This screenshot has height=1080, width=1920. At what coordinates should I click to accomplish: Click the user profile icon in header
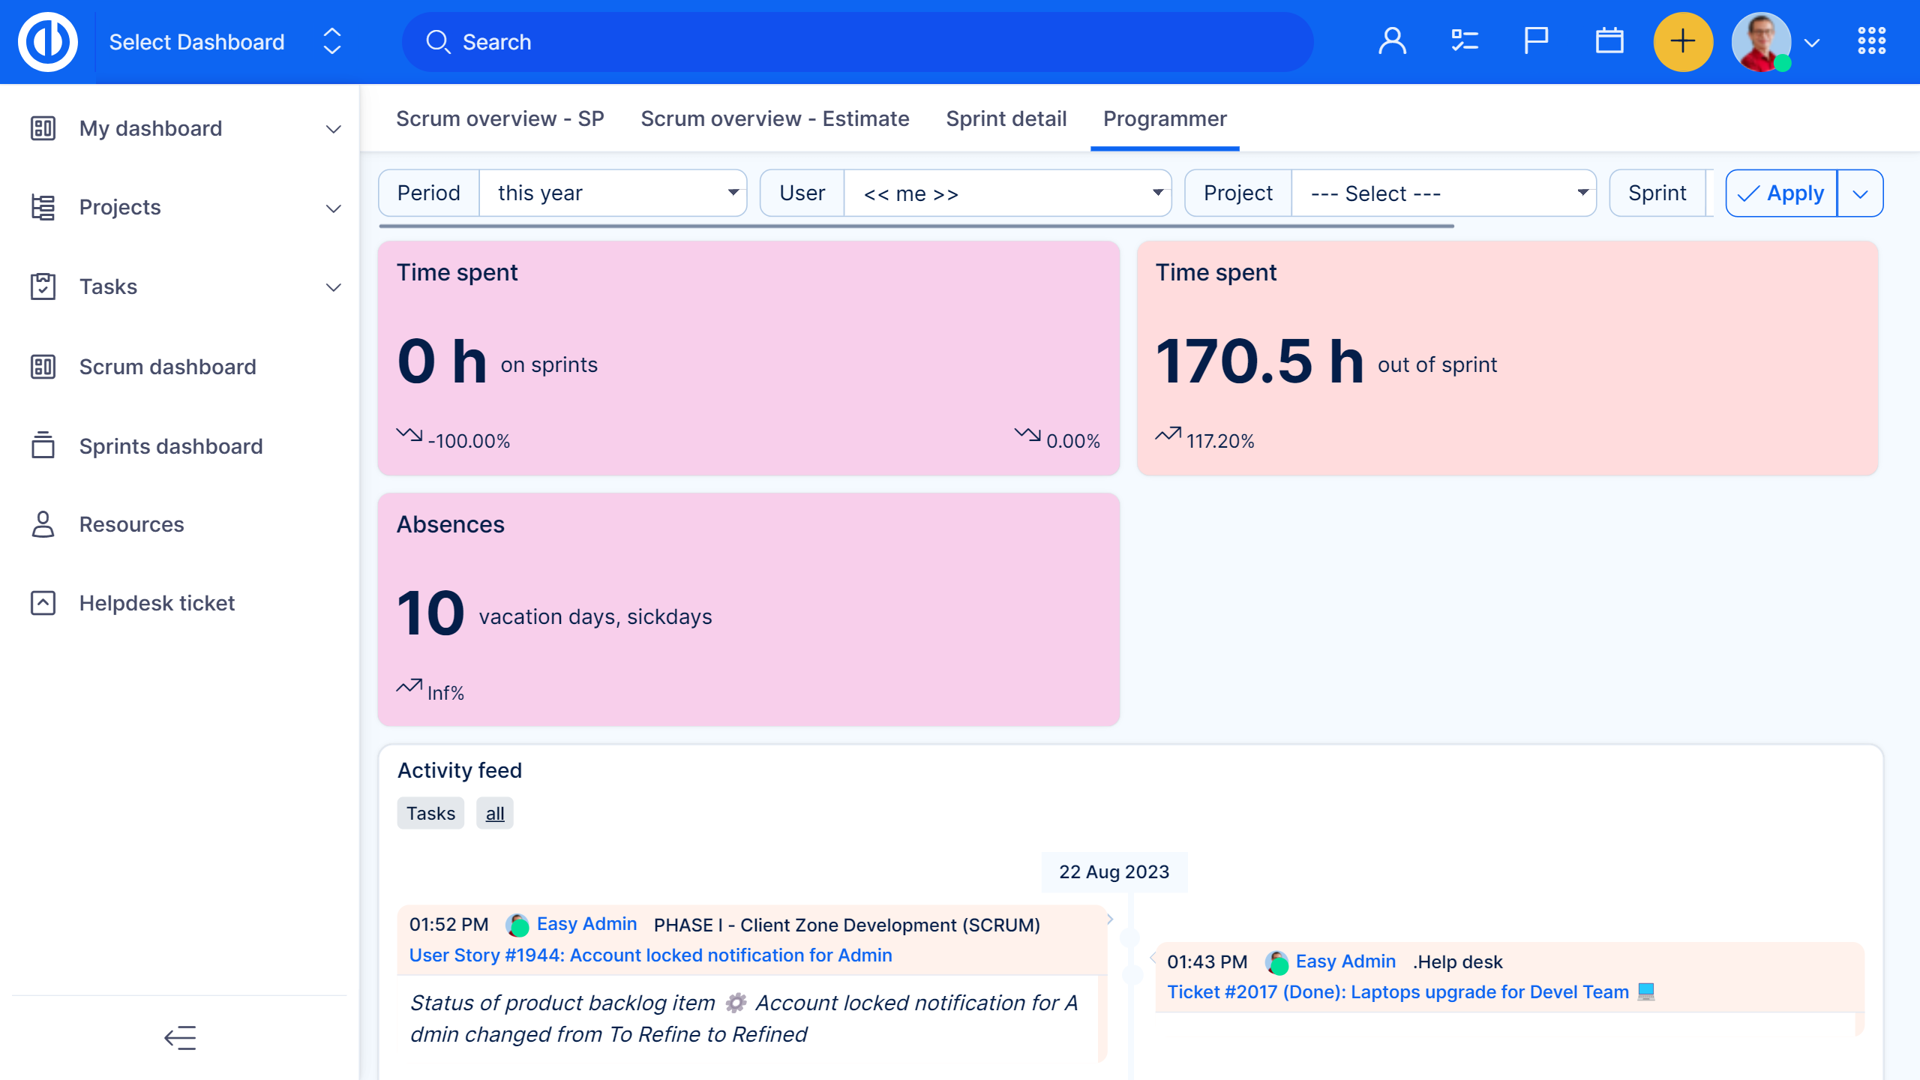pos(1392,42)
